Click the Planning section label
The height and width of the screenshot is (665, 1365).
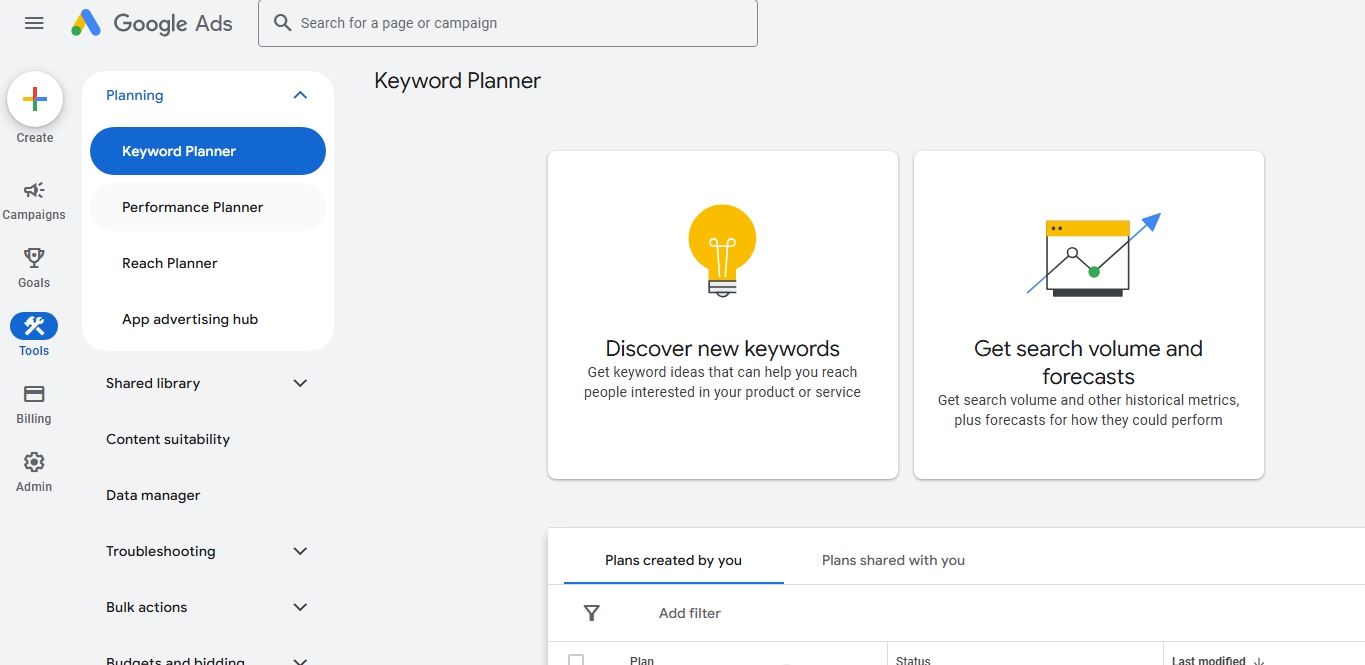135,95
